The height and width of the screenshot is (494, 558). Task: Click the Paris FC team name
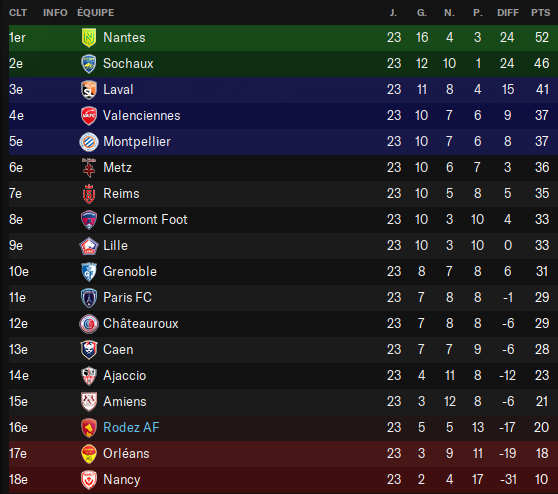(127, 298)
